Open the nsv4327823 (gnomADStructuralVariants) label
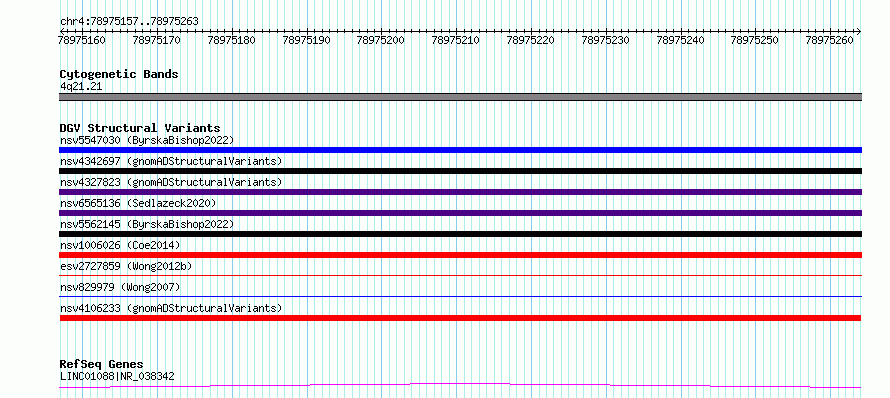The image size is (890, 398). pyautogui.click(x=171, y=182)
